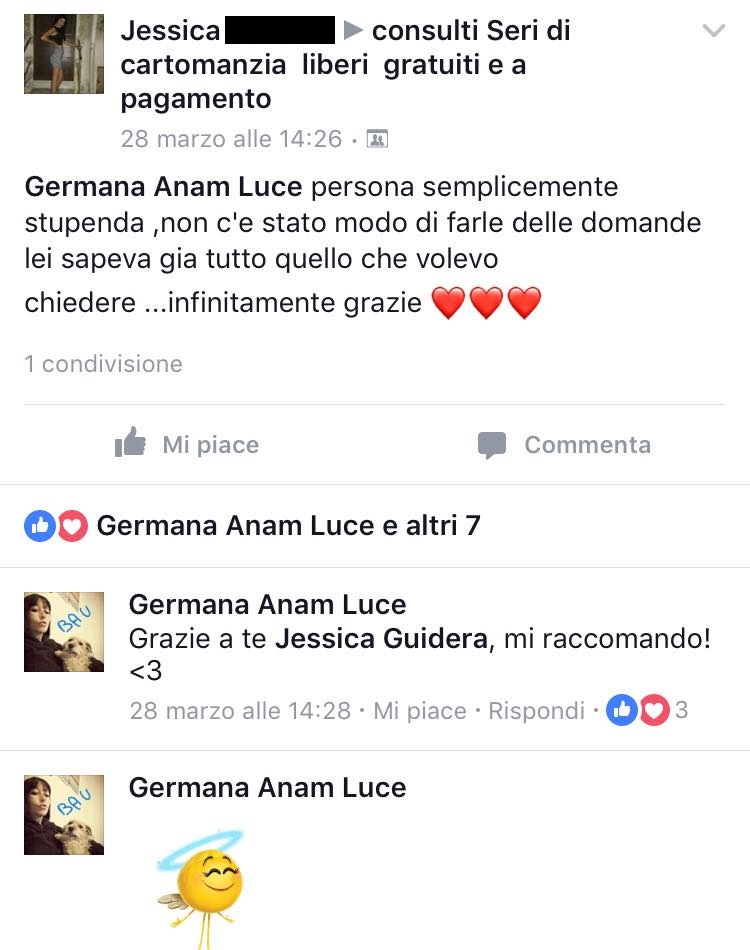
Task: Tap the blue like reaction icon under post
Action: [x=40, y=526]
